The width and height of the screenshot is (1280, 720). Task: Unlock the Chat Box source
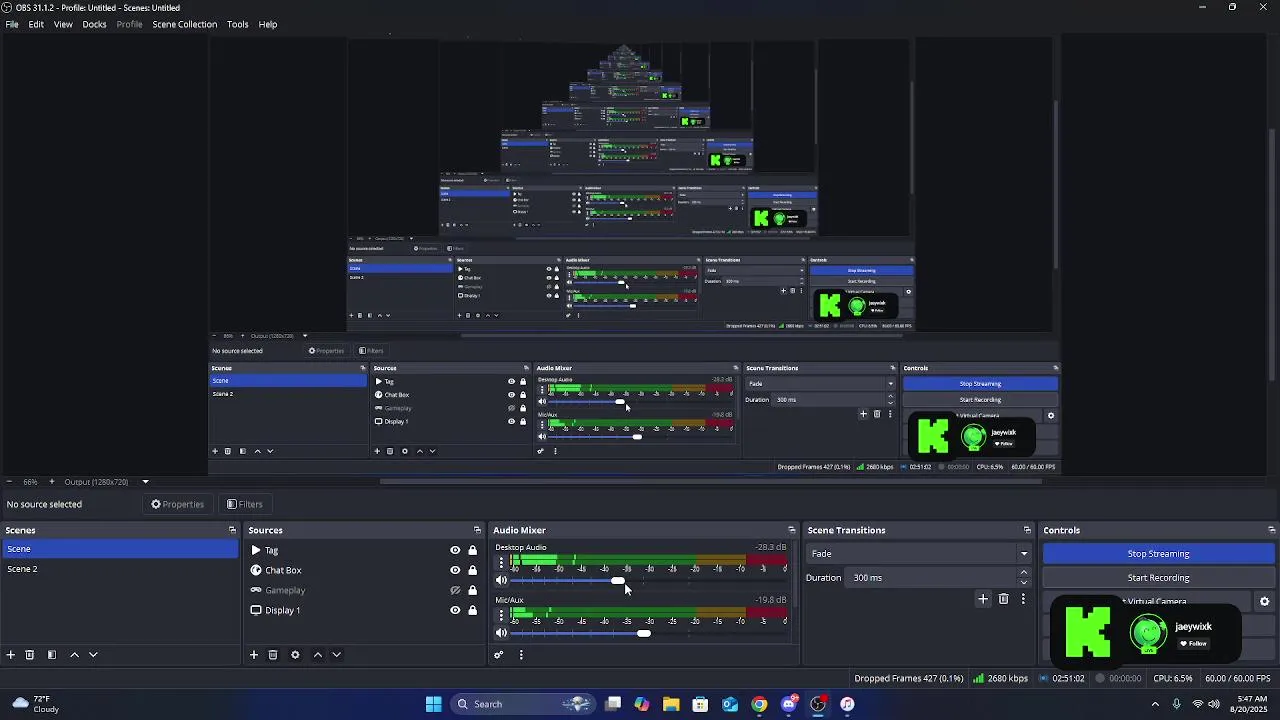pos(472,570)
